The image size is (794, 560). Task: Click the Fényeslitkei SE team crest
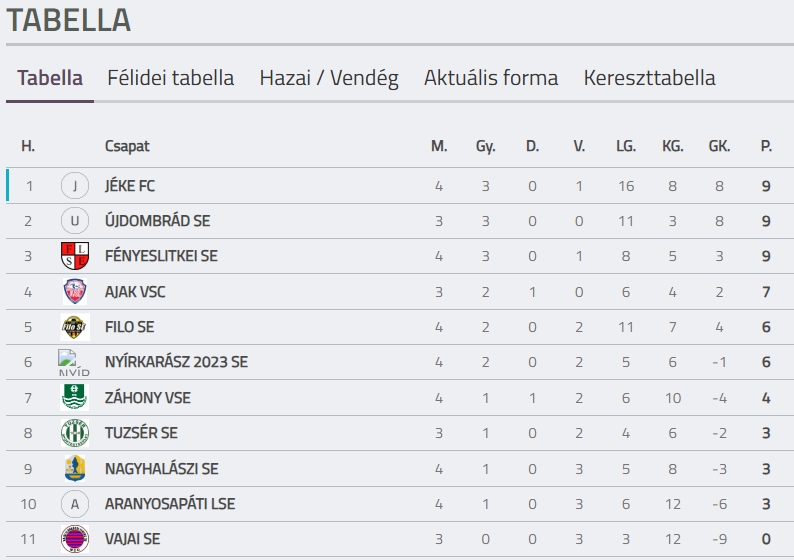[74, 256]
